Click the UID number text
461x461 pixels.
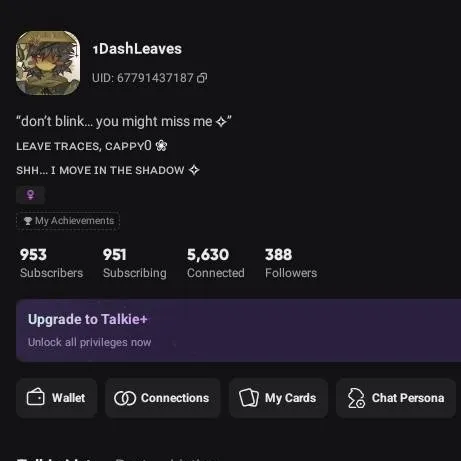tap(143, 78)
